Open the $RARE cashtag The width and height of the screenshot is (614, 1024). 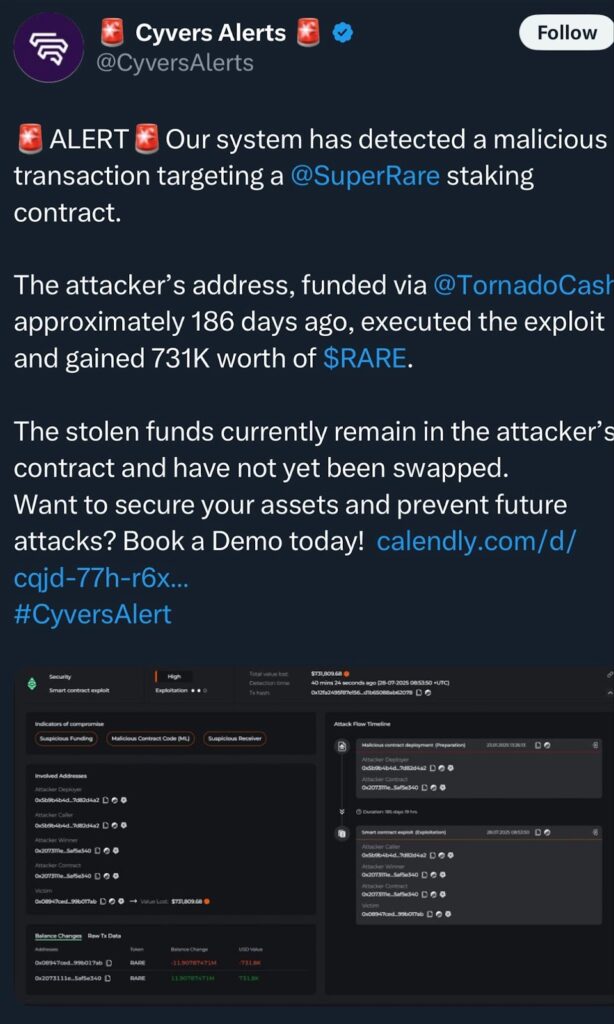(365, 359)
